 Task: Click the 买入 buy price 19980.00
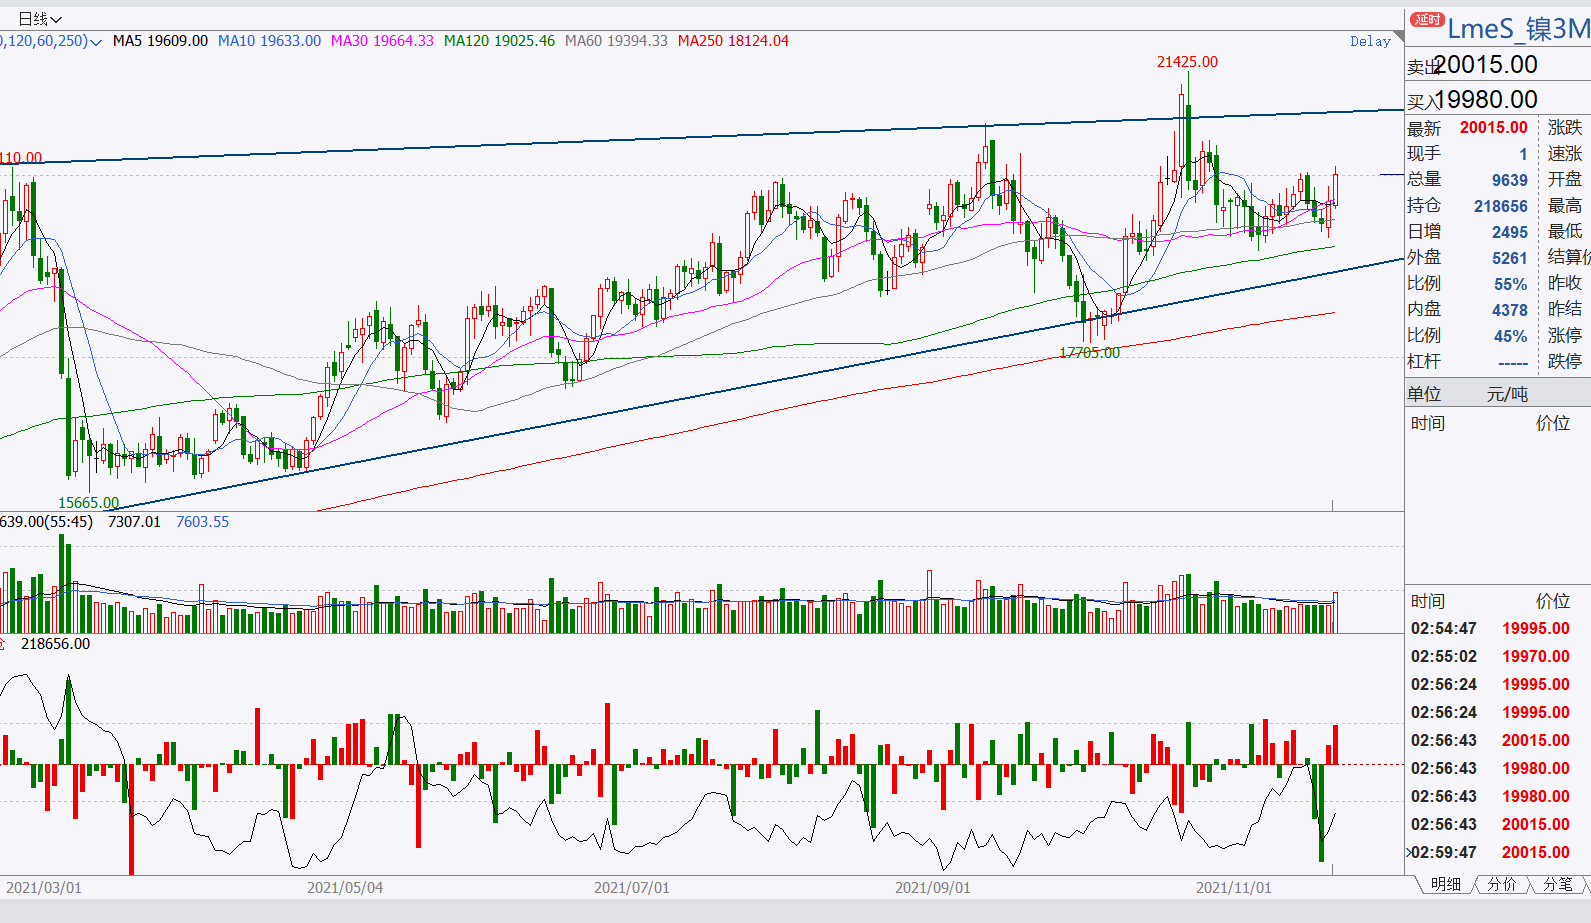click(1485, 100)
